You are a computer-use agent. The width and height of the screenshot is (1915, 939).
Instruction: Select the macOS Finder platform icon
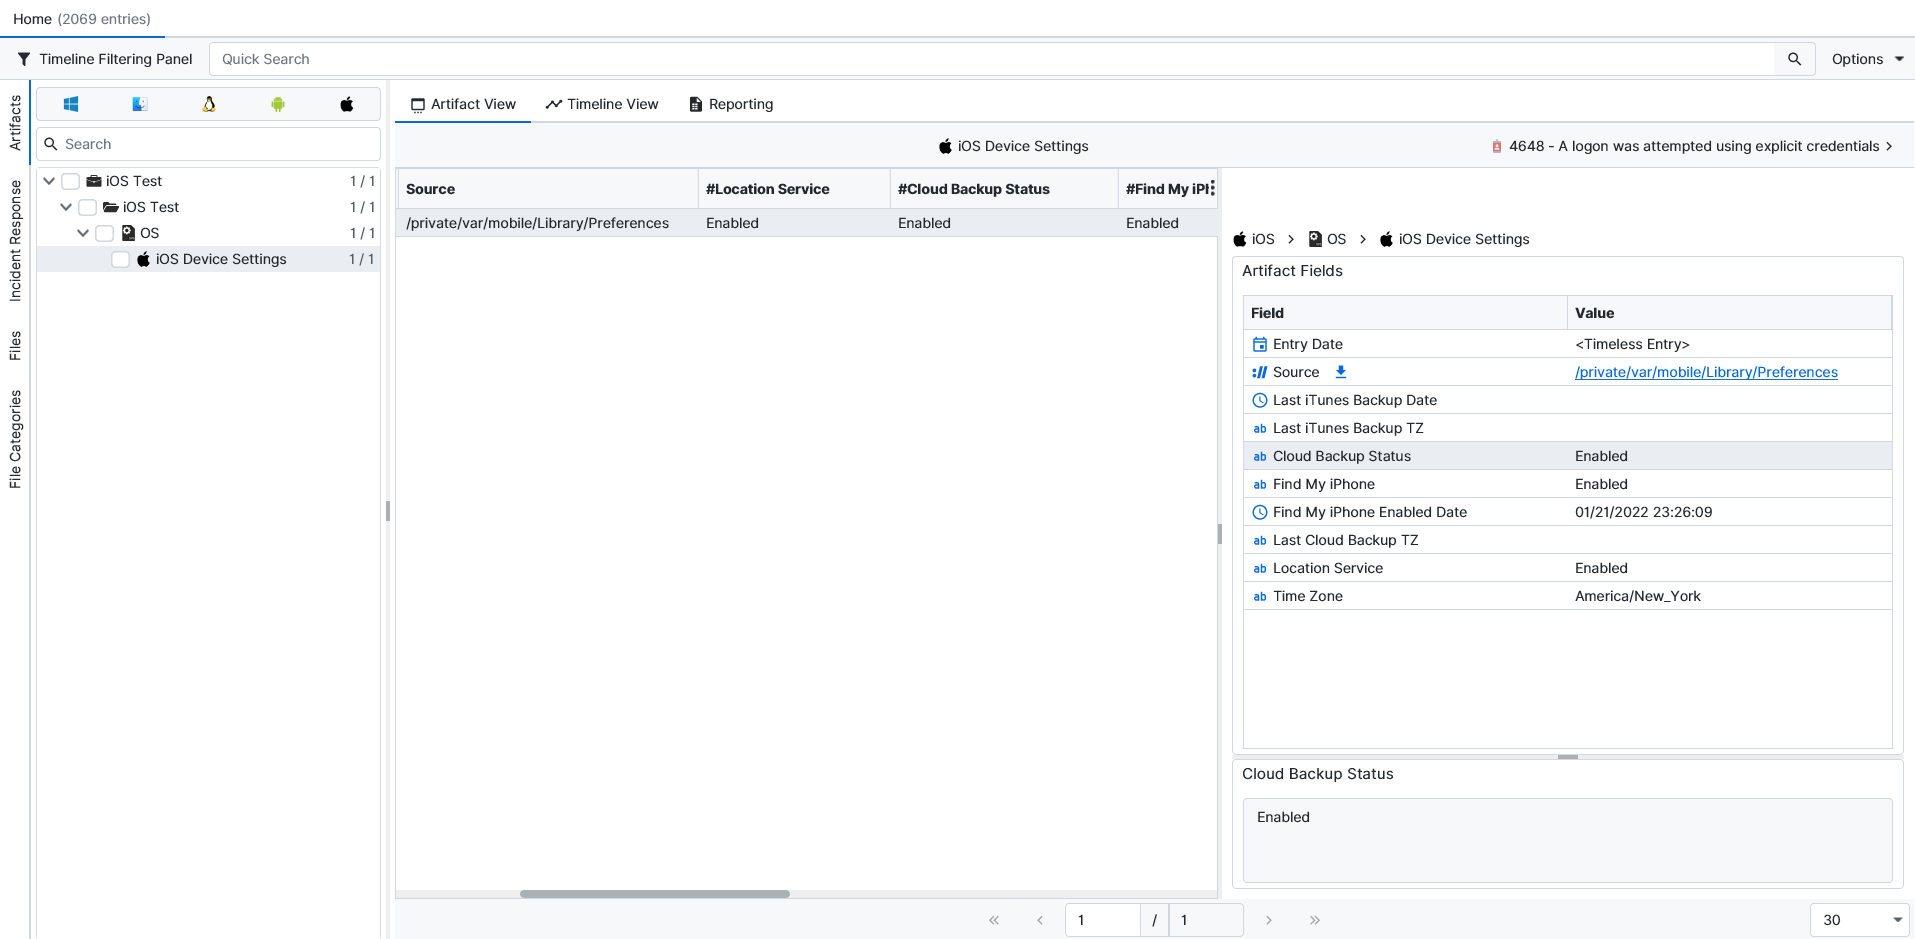pos(140,104)
